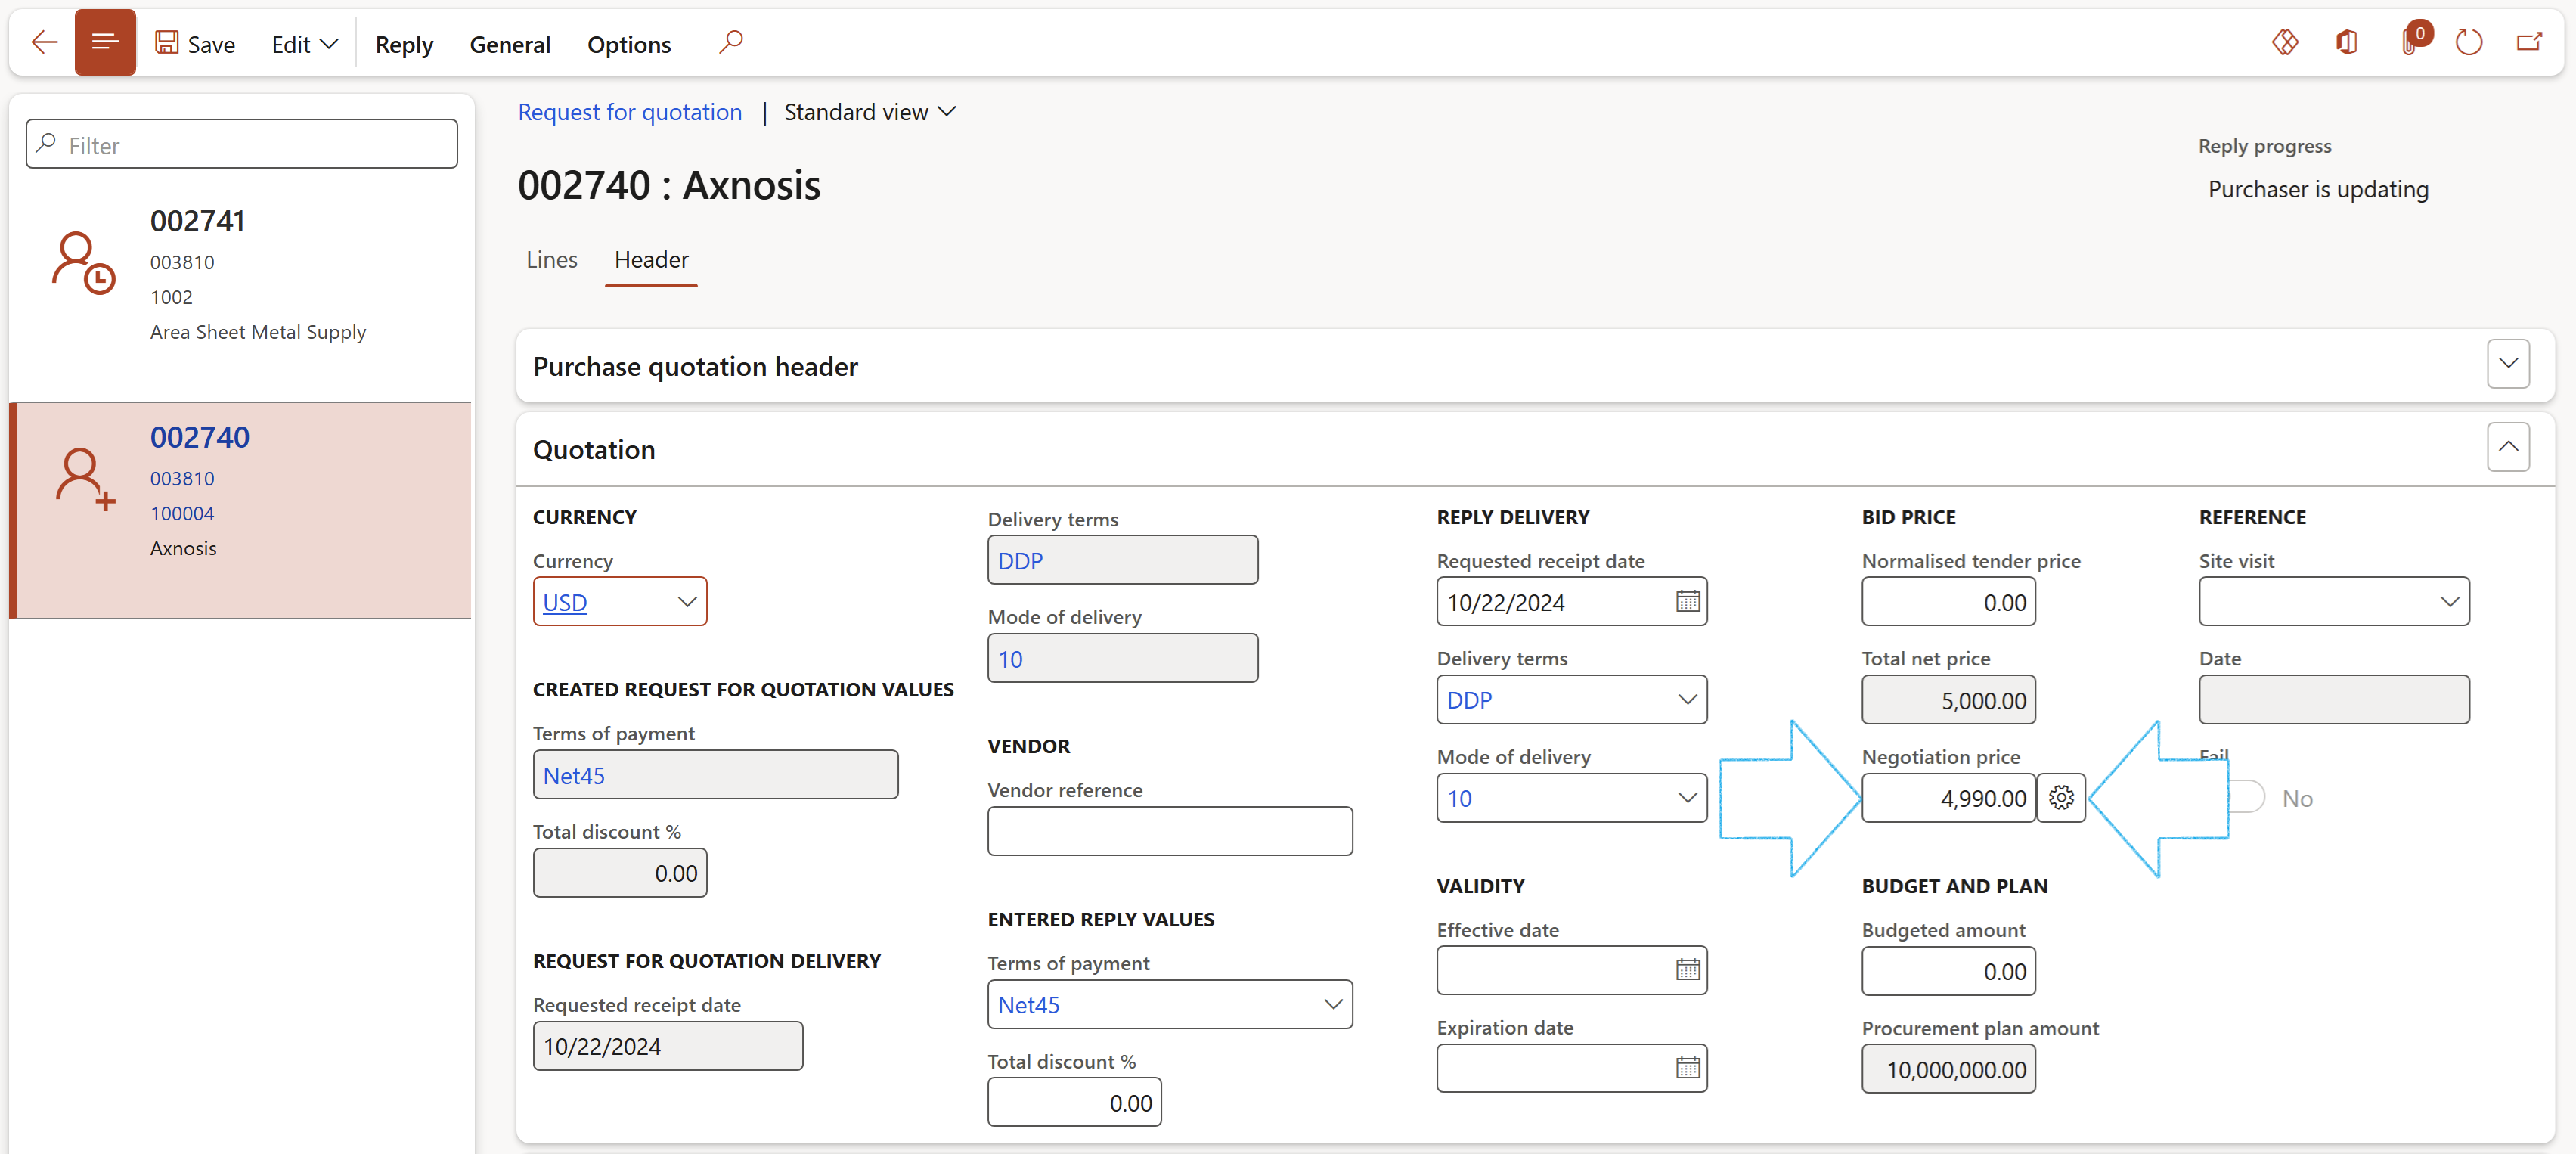Open the Reply menu
This screenshot has width=2576, height=1154.
pos(404,44)
